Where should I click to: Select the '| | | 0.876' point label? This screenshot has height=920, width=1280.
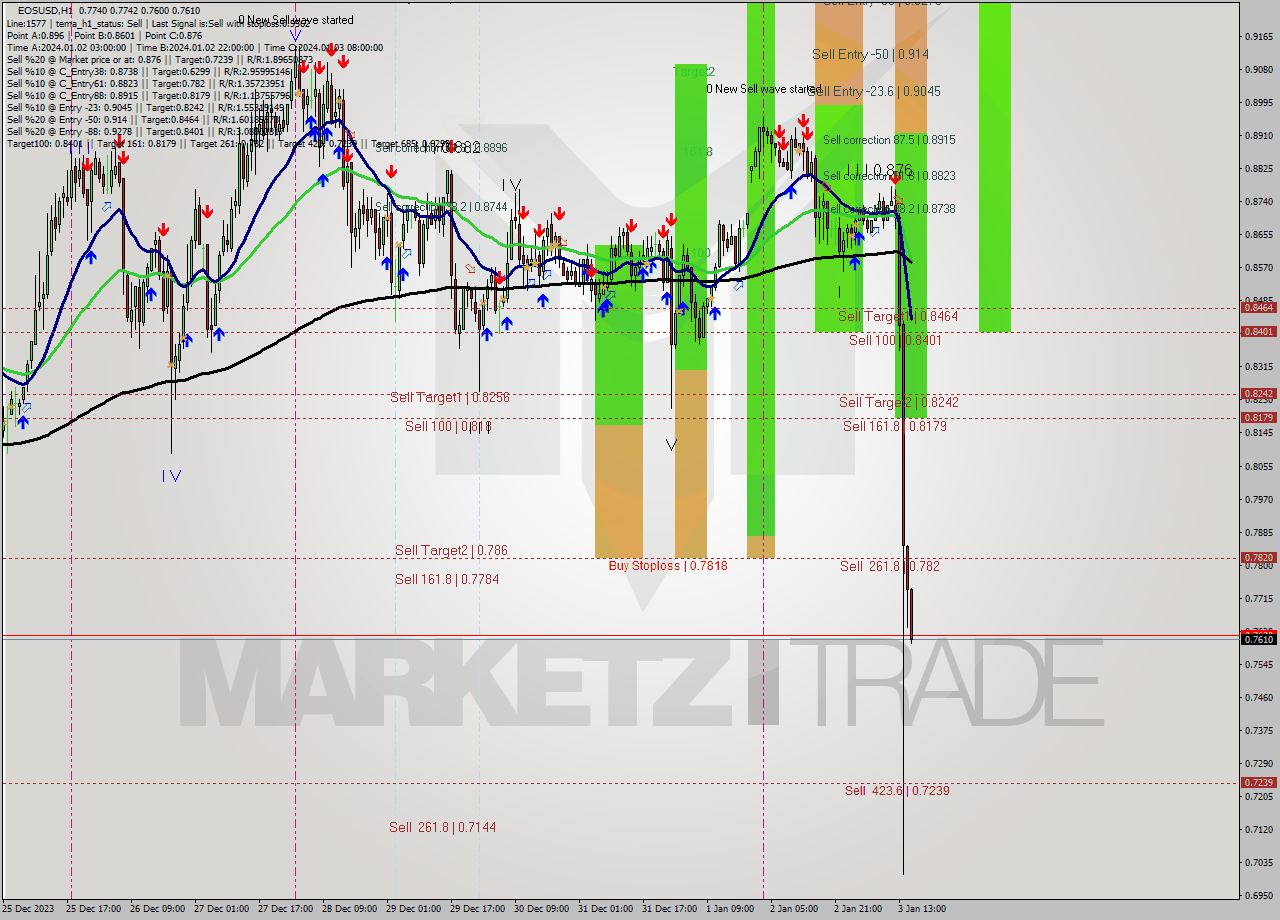point(880,170)
